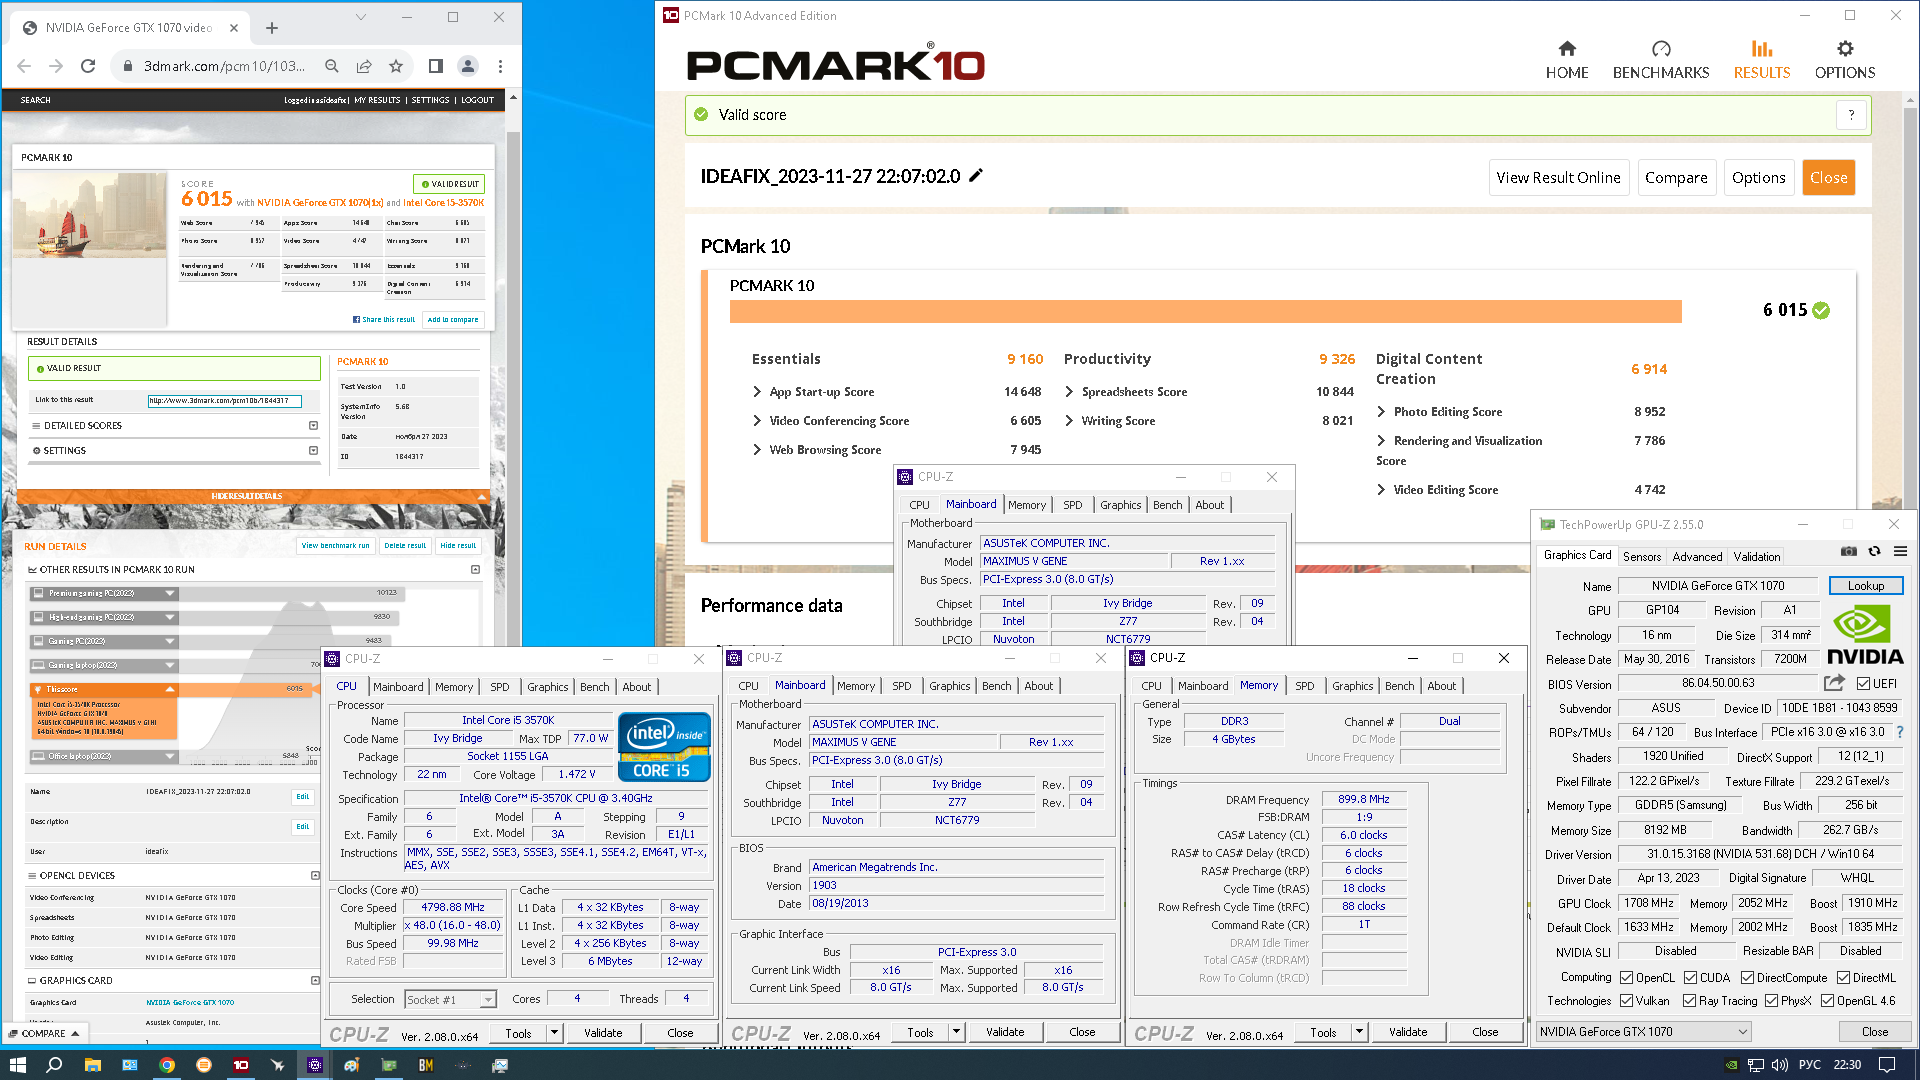Open the SPD tab in the CPU-Z Memory window

coord(1304,686)
